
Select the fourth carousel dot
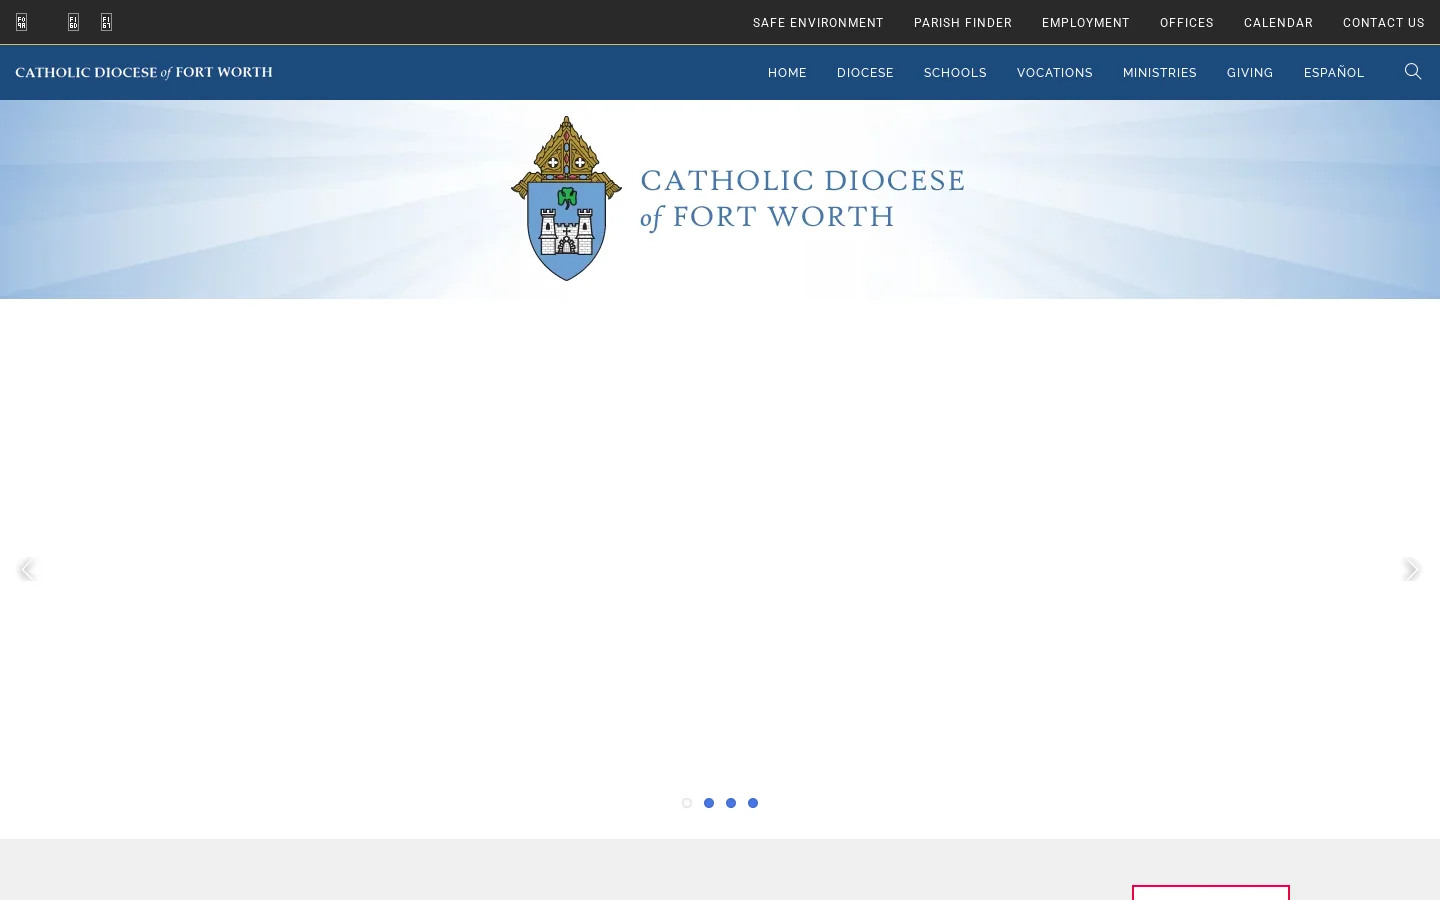click(x=753, y=803)
